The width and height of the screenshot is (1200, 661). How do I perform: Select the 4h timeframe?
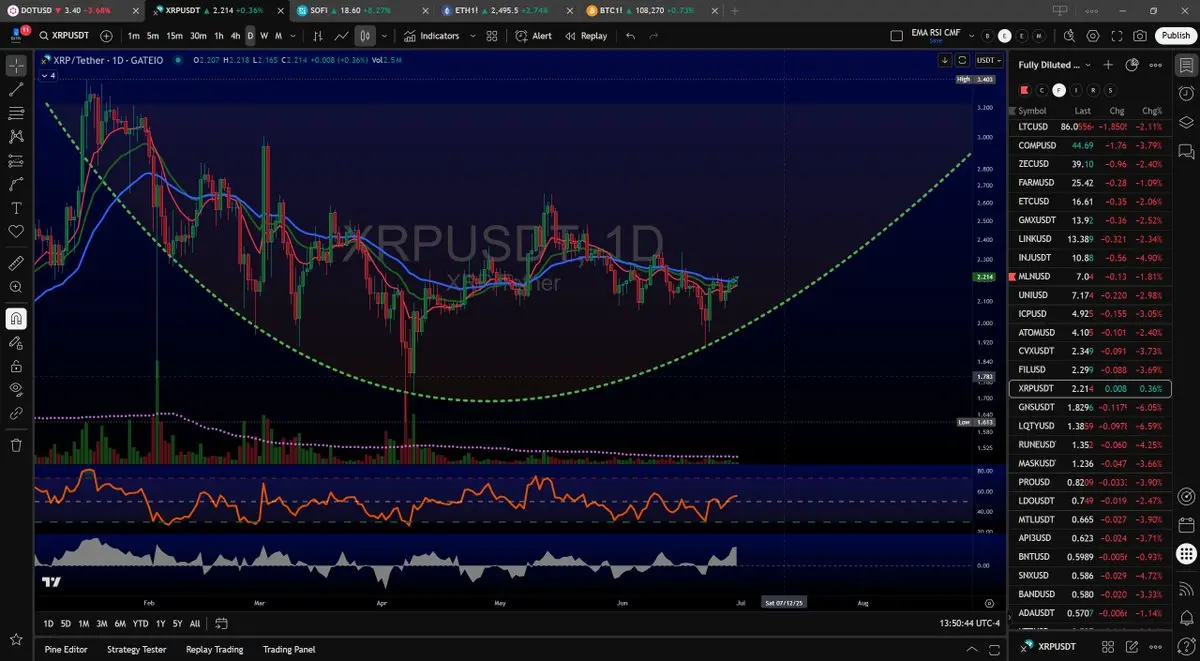[235, 36]
